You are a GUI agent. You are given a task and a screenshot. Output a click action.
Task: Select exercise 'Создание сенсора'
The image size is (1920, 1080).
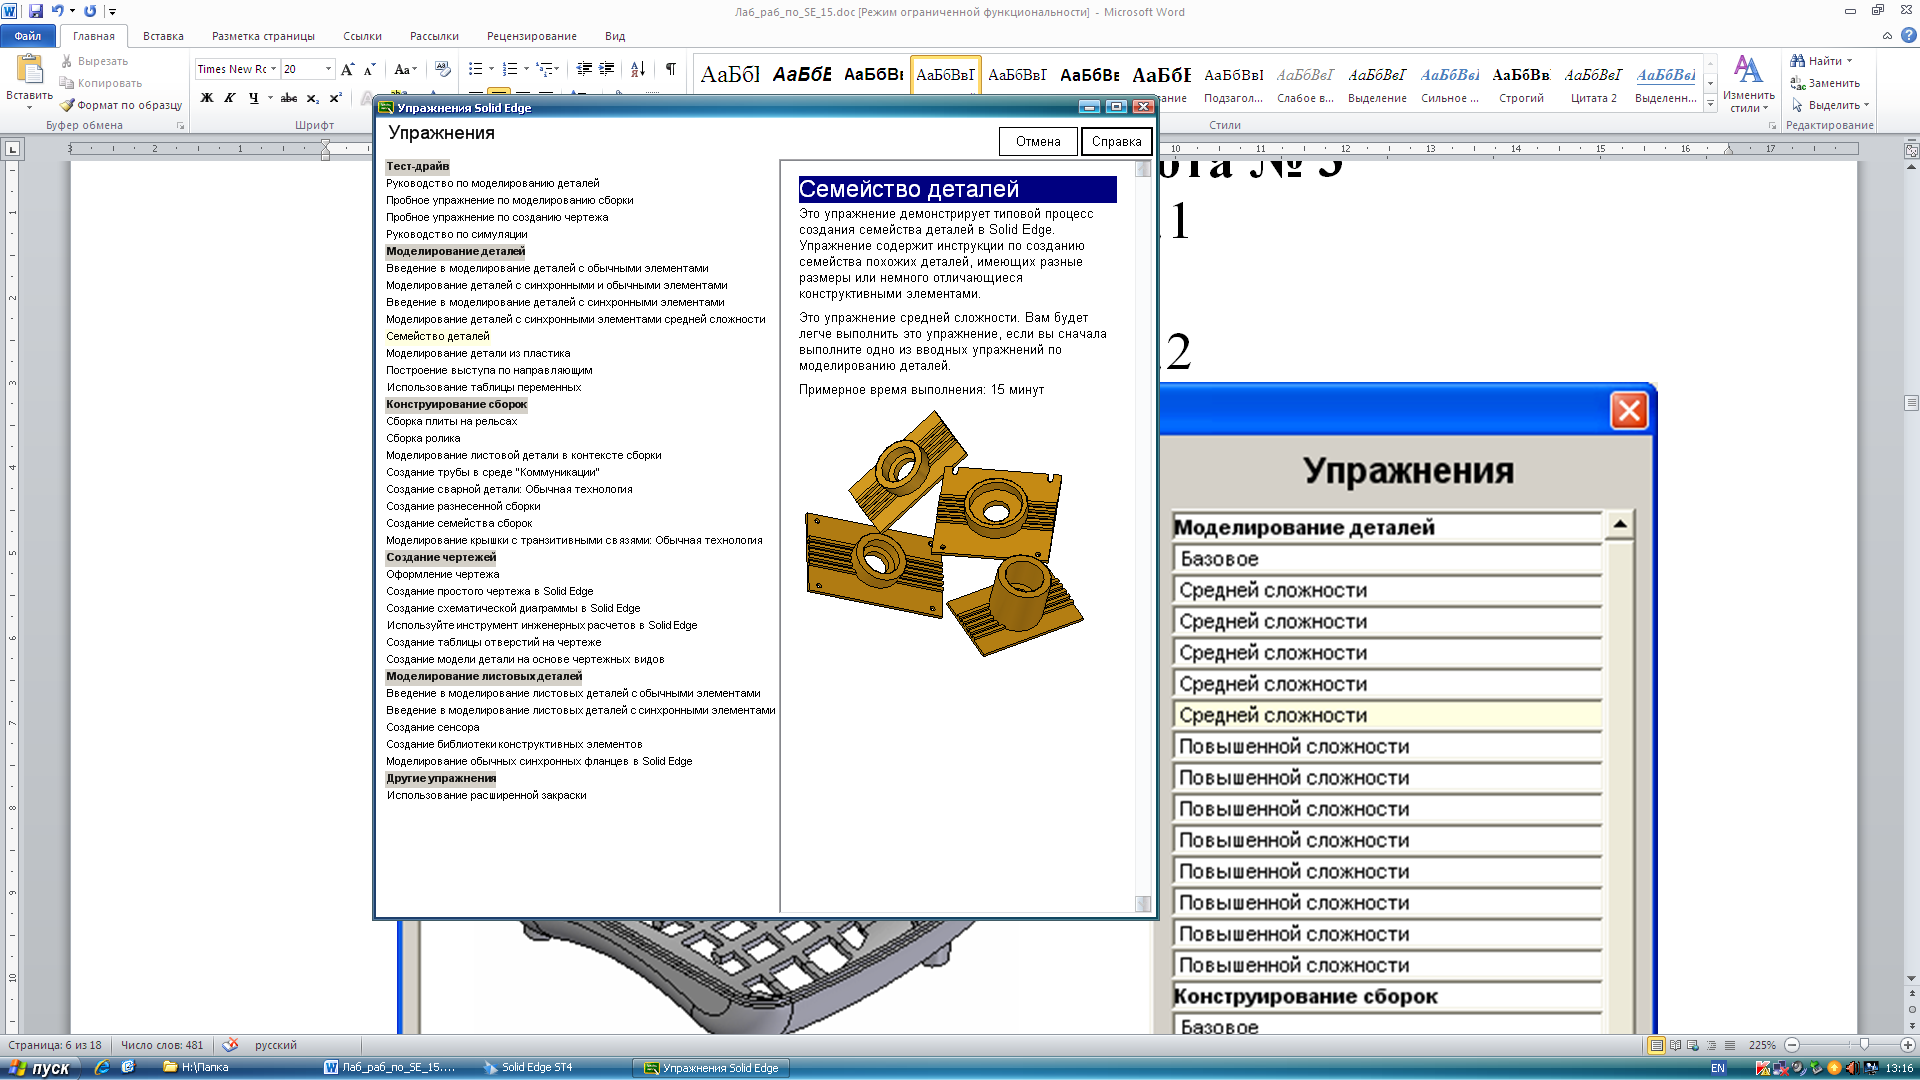coord(432,727)
